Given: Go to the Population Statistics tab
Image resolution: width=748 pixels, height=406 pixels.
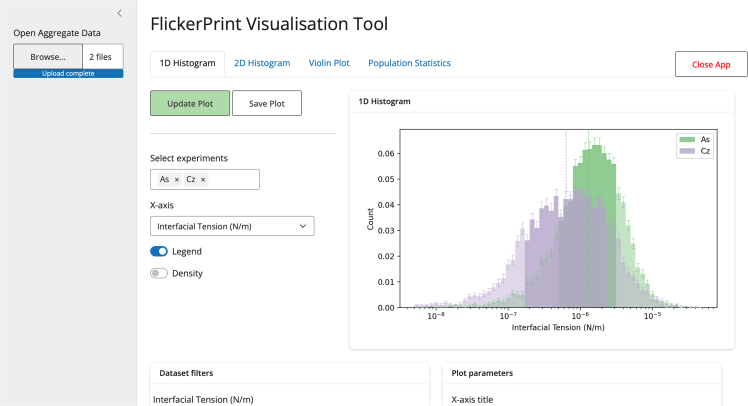Looking at the screenshot, I should [x=409, y=63].
